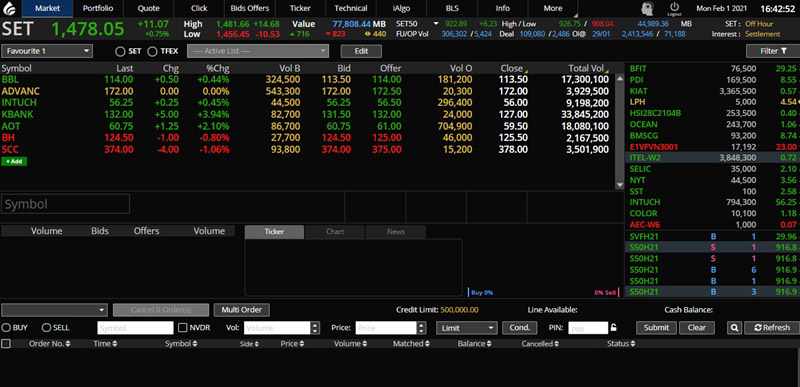Select the AOT row symbol

(11, 126)
